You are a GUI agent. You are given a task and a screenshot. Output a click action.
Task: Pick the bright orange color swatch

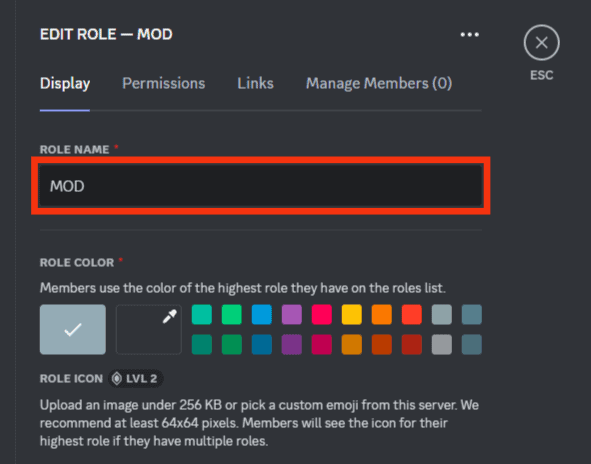(x=381, y=314)
